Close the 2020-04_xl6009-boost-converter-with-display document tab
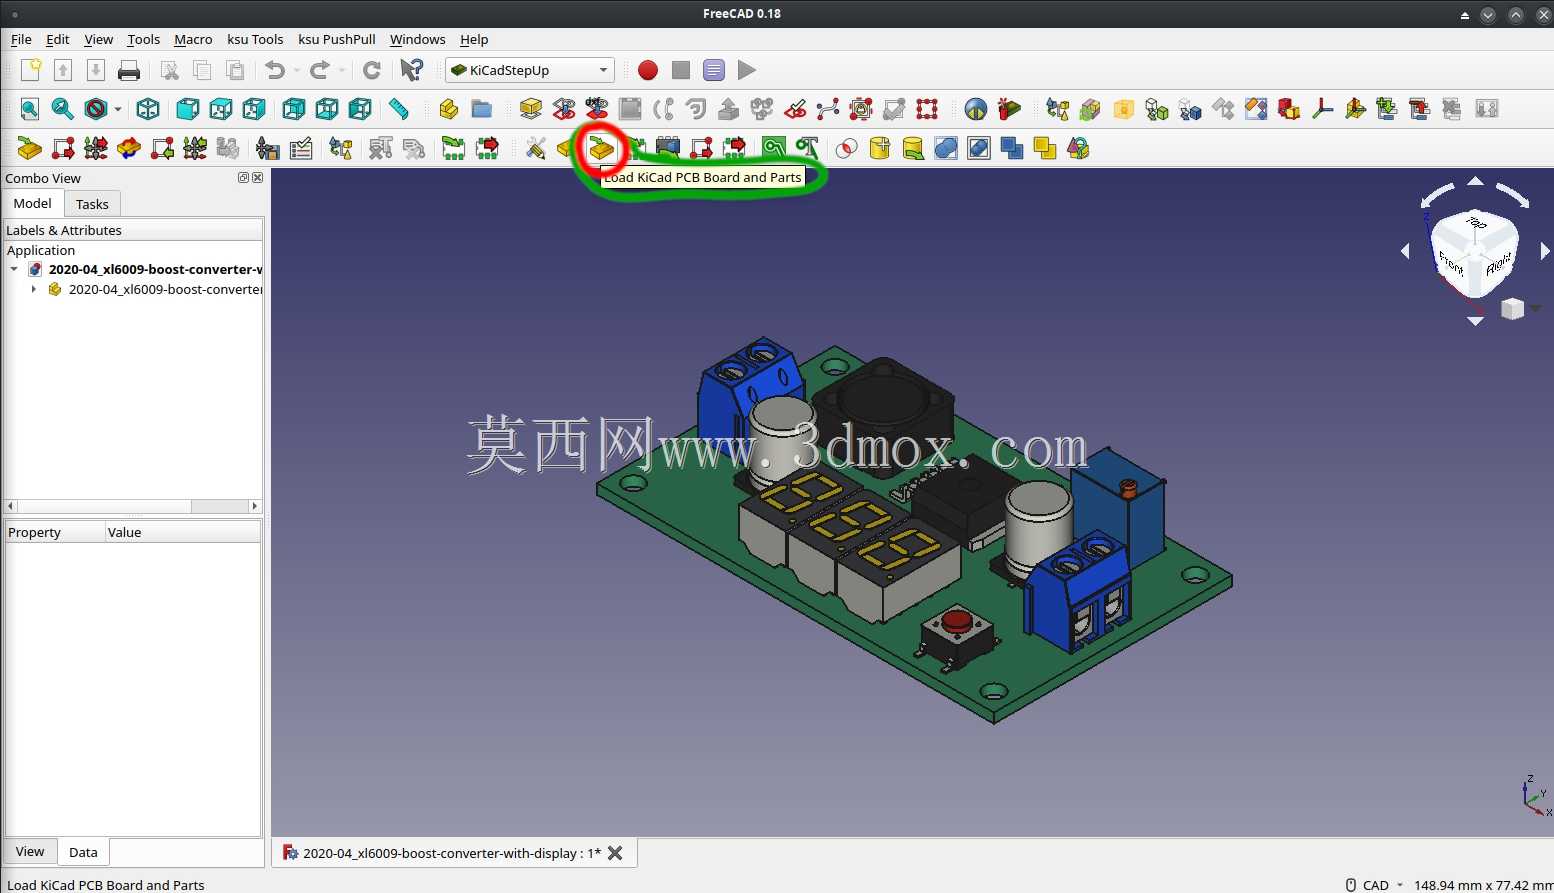This screenshot has width=1554, height=893. click(615, 853)
